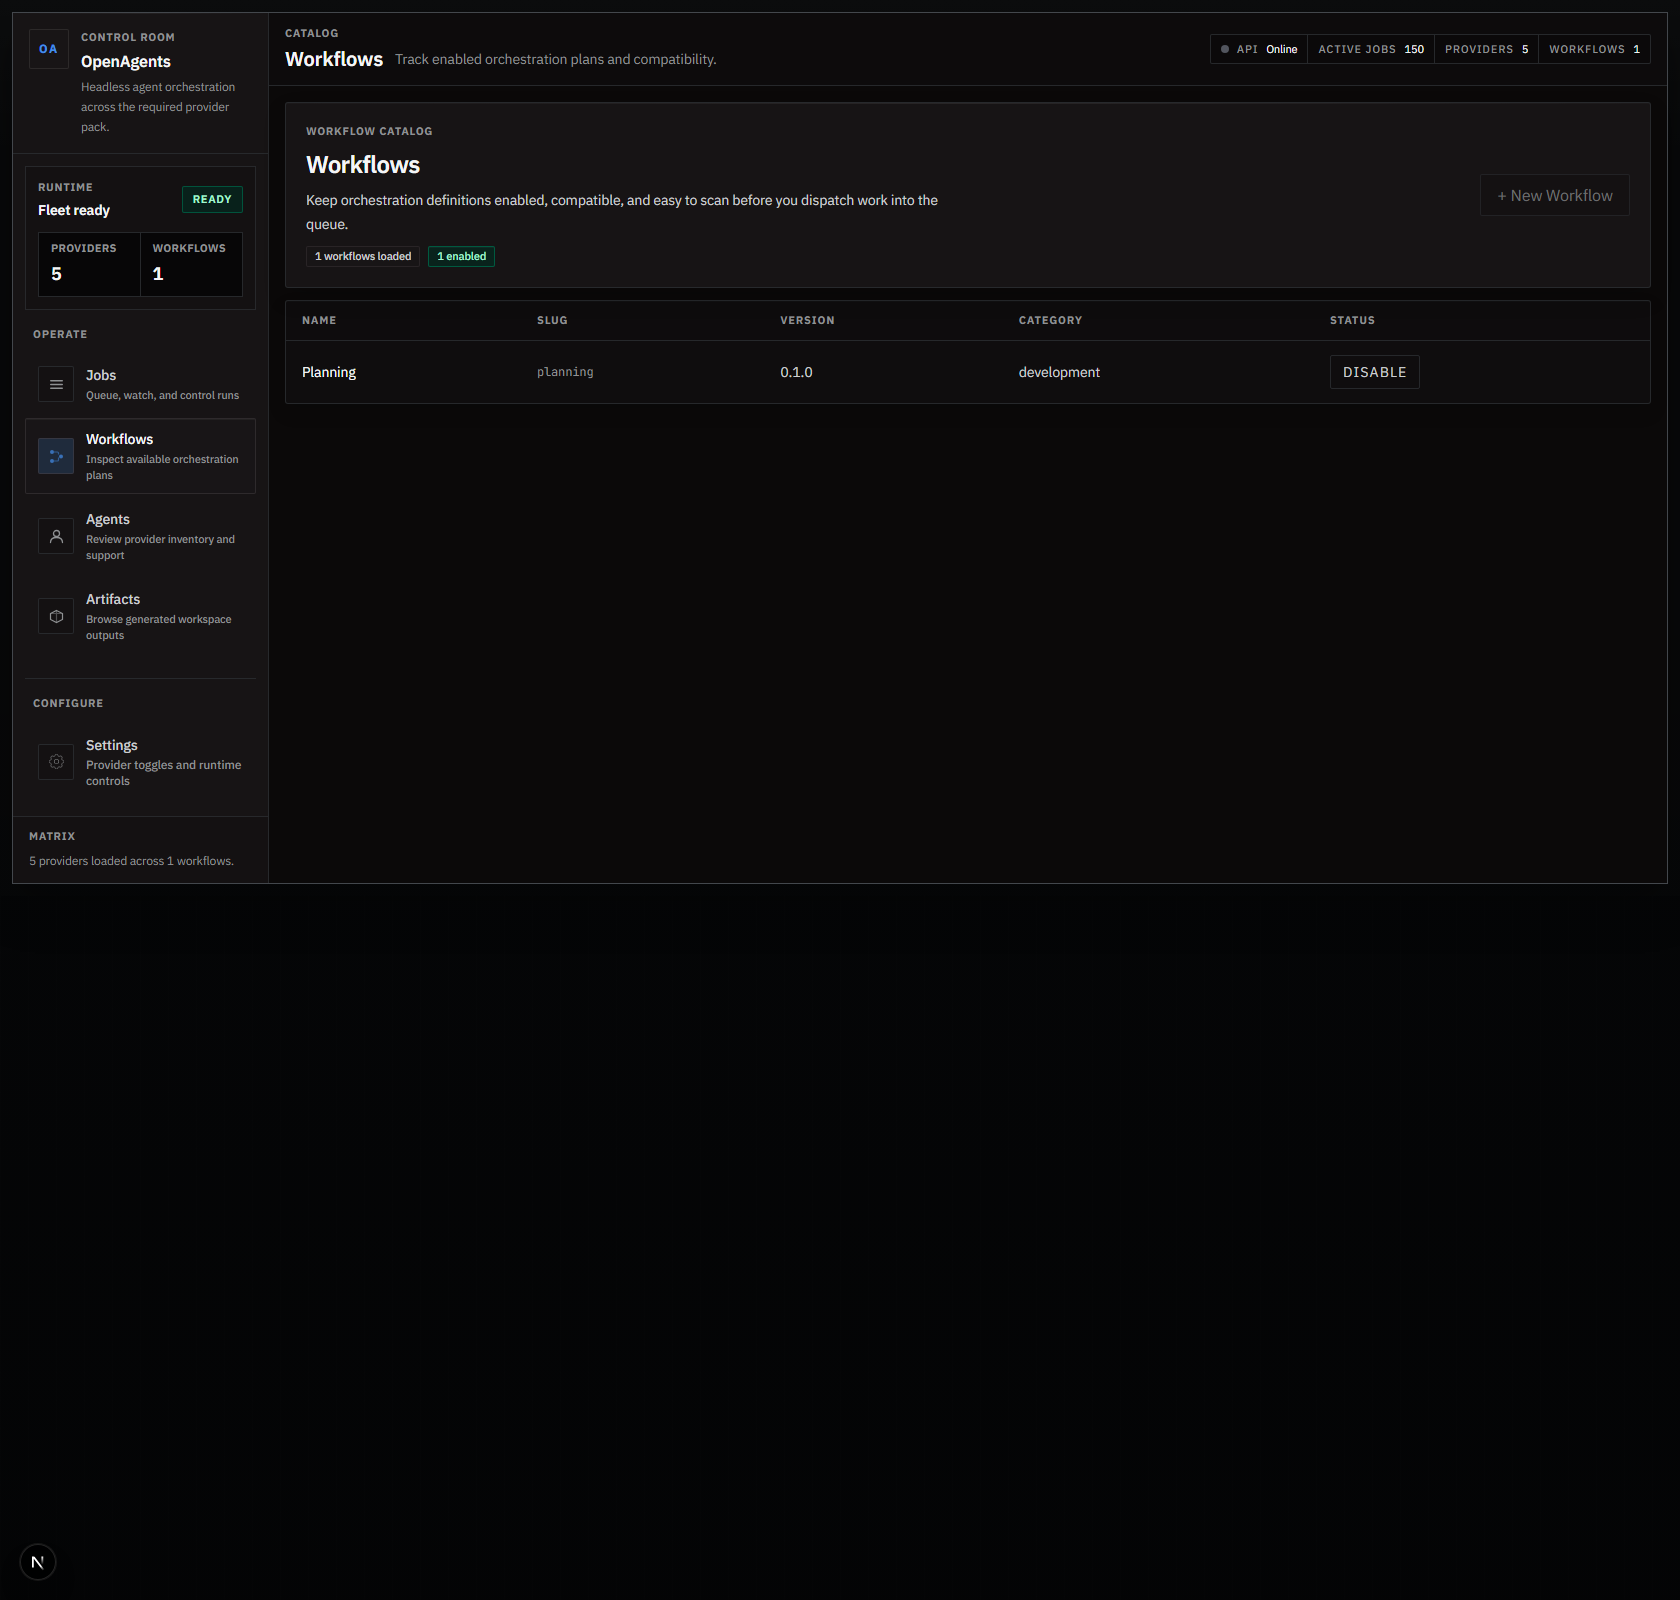Viewport: 1680px width, 1600px height.
Task: Click the API Online status pill
Action: tap(1259, 49)
